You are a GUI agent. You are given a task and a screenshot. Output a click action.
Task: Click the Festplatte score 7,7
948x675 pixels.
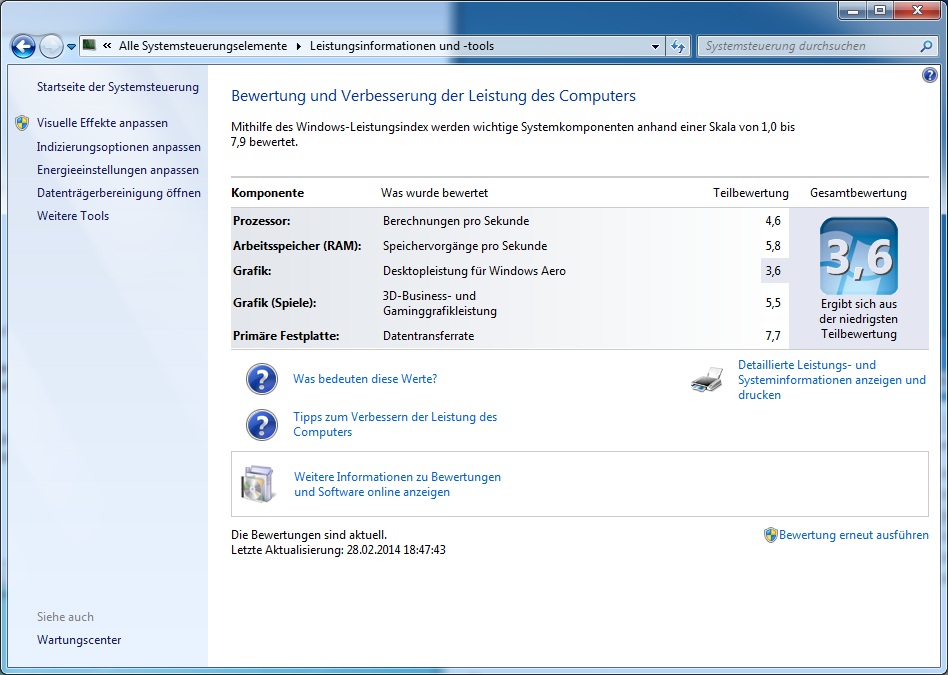(773, 336)
